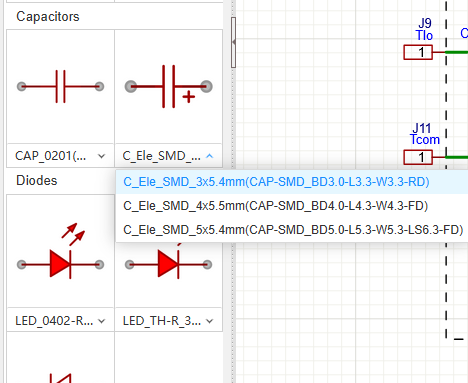Screen dimensions: 468x383
Task: Pick the LED symbol with emission arrows
Action: coord(60,252)
